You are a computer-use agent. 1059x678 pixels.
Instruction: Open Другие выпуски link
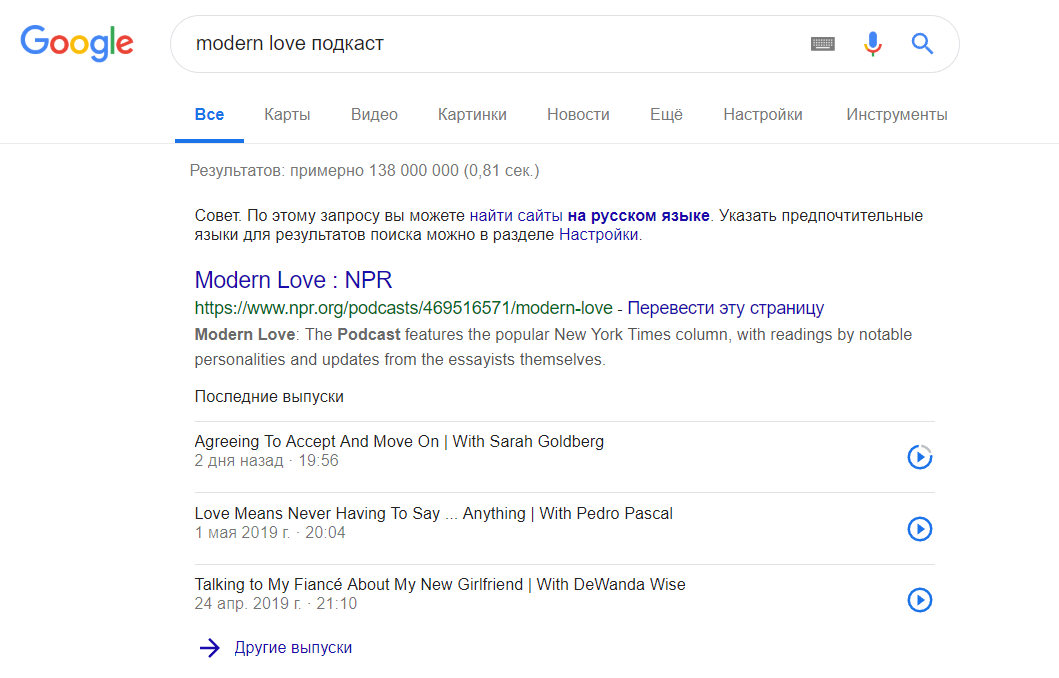pos(293,648)
